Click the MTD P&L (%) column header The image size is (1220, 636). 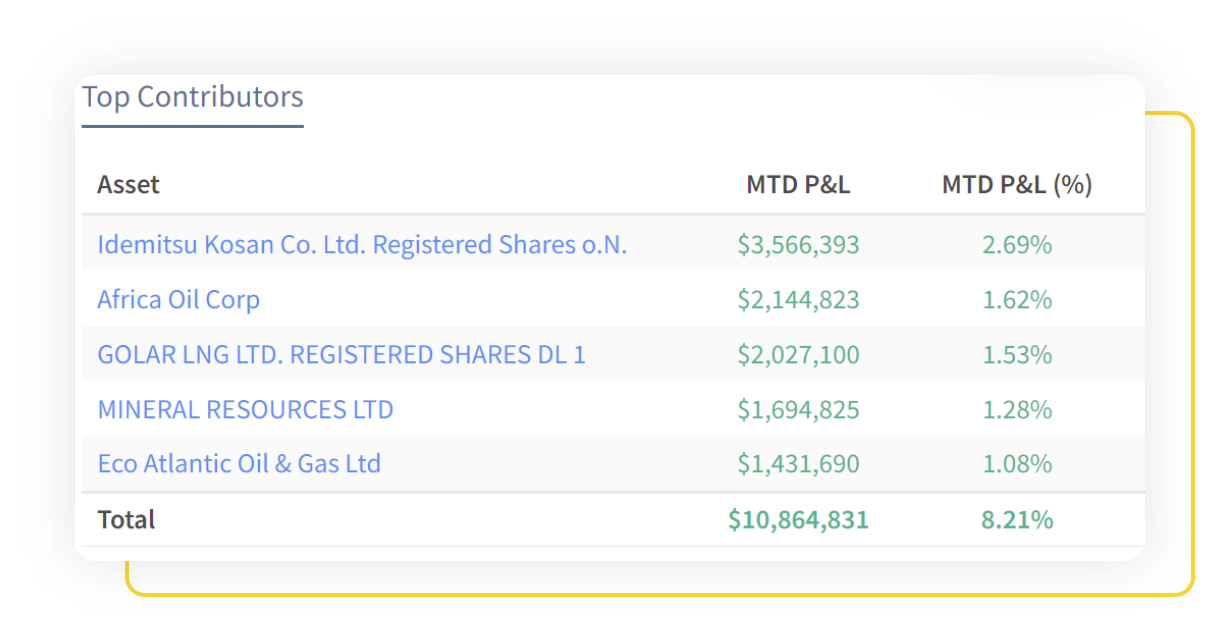pos(1017,185)
